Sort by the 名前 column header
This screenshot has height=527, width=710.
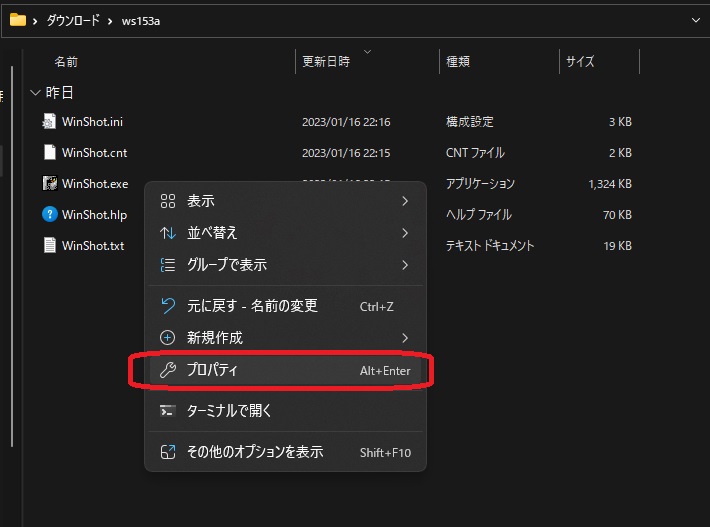pos(66,62)
